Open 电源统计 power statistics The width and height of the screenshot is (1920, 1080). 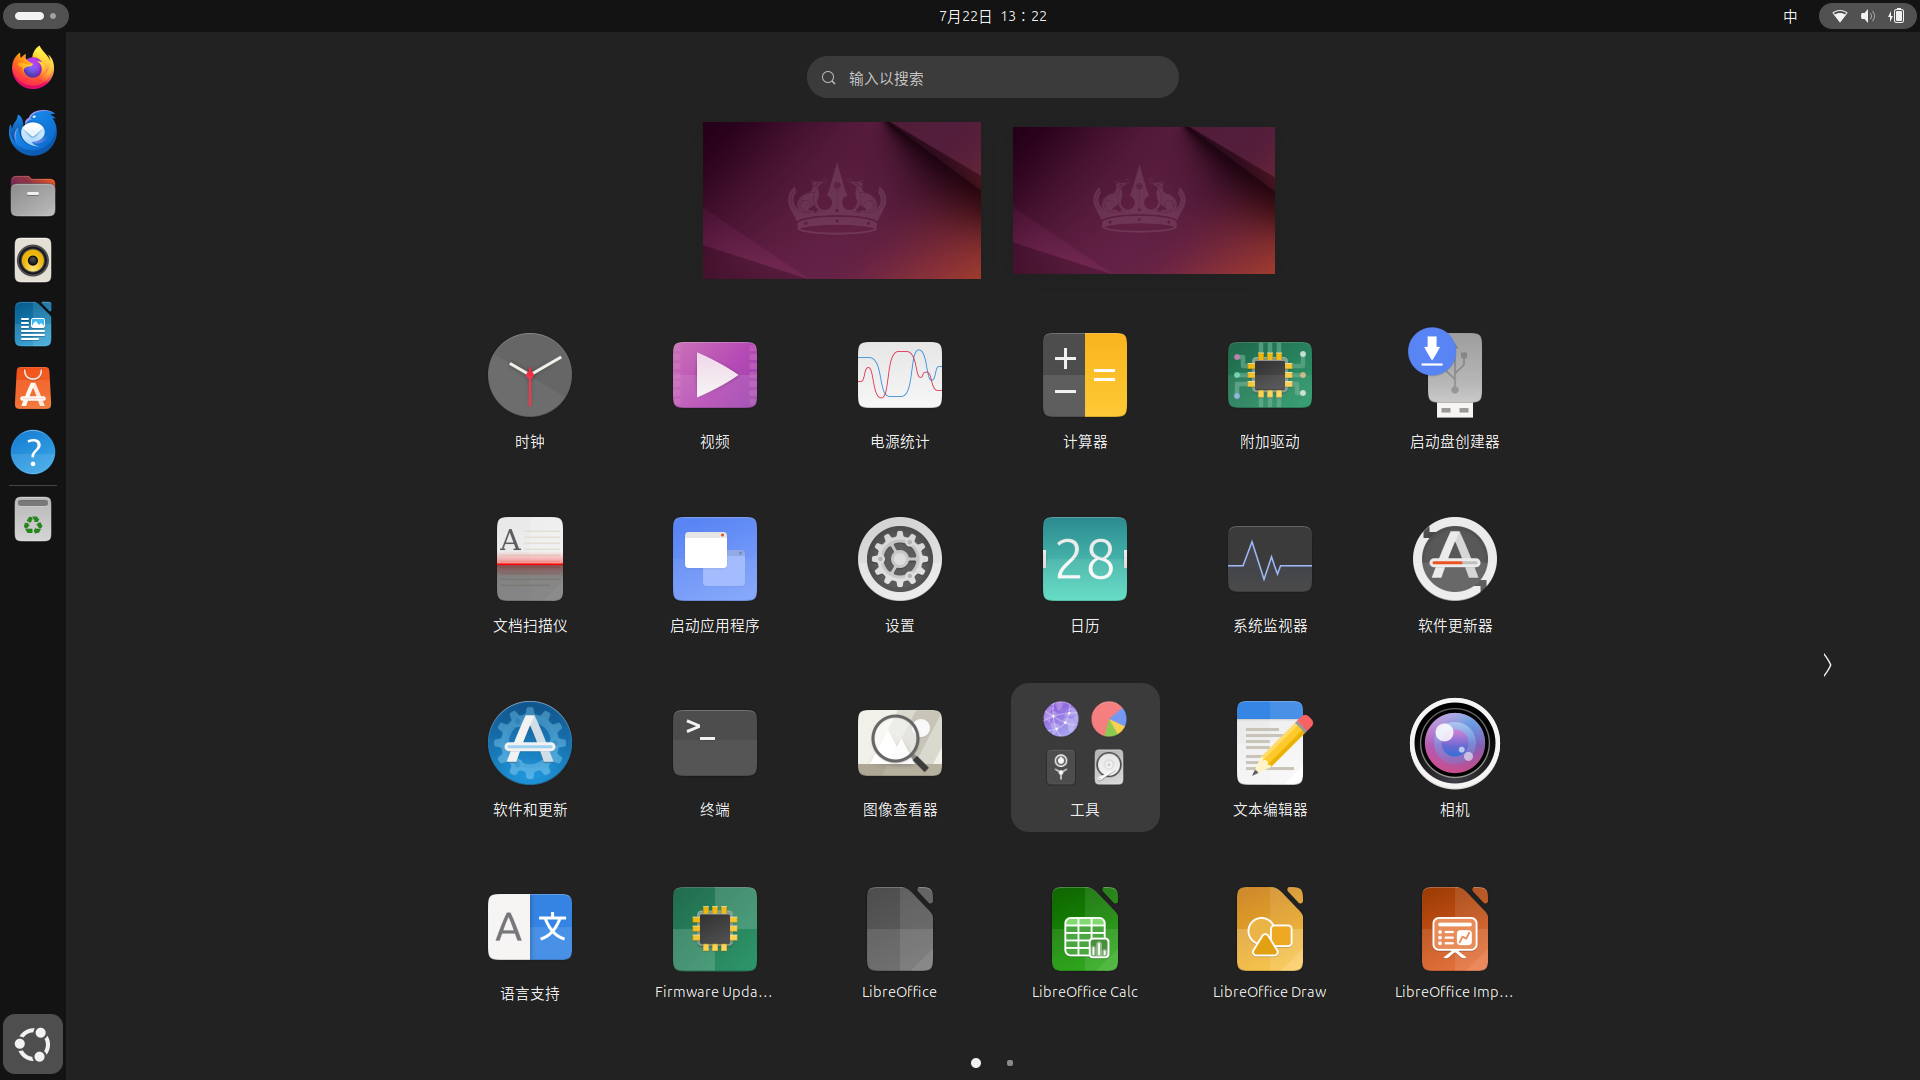tap(899, 376)
